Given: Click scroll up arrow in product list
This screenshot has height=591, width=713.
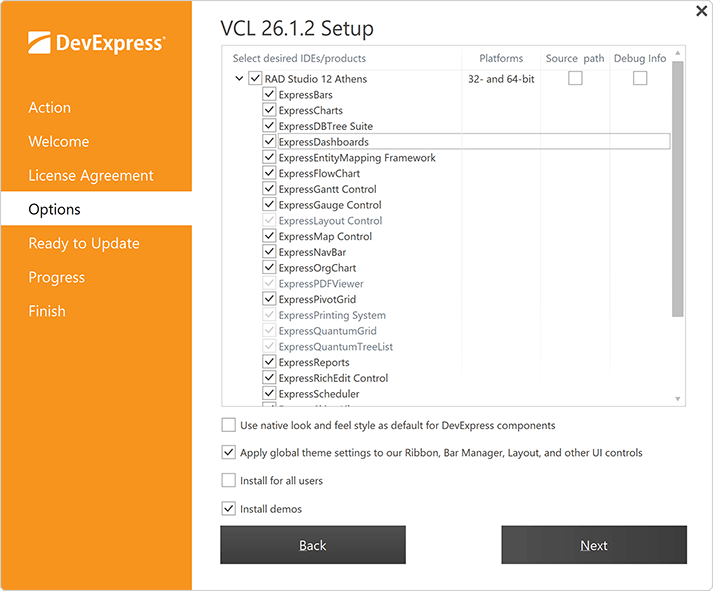Looking at the screenshot, I should tap(678, 53).
